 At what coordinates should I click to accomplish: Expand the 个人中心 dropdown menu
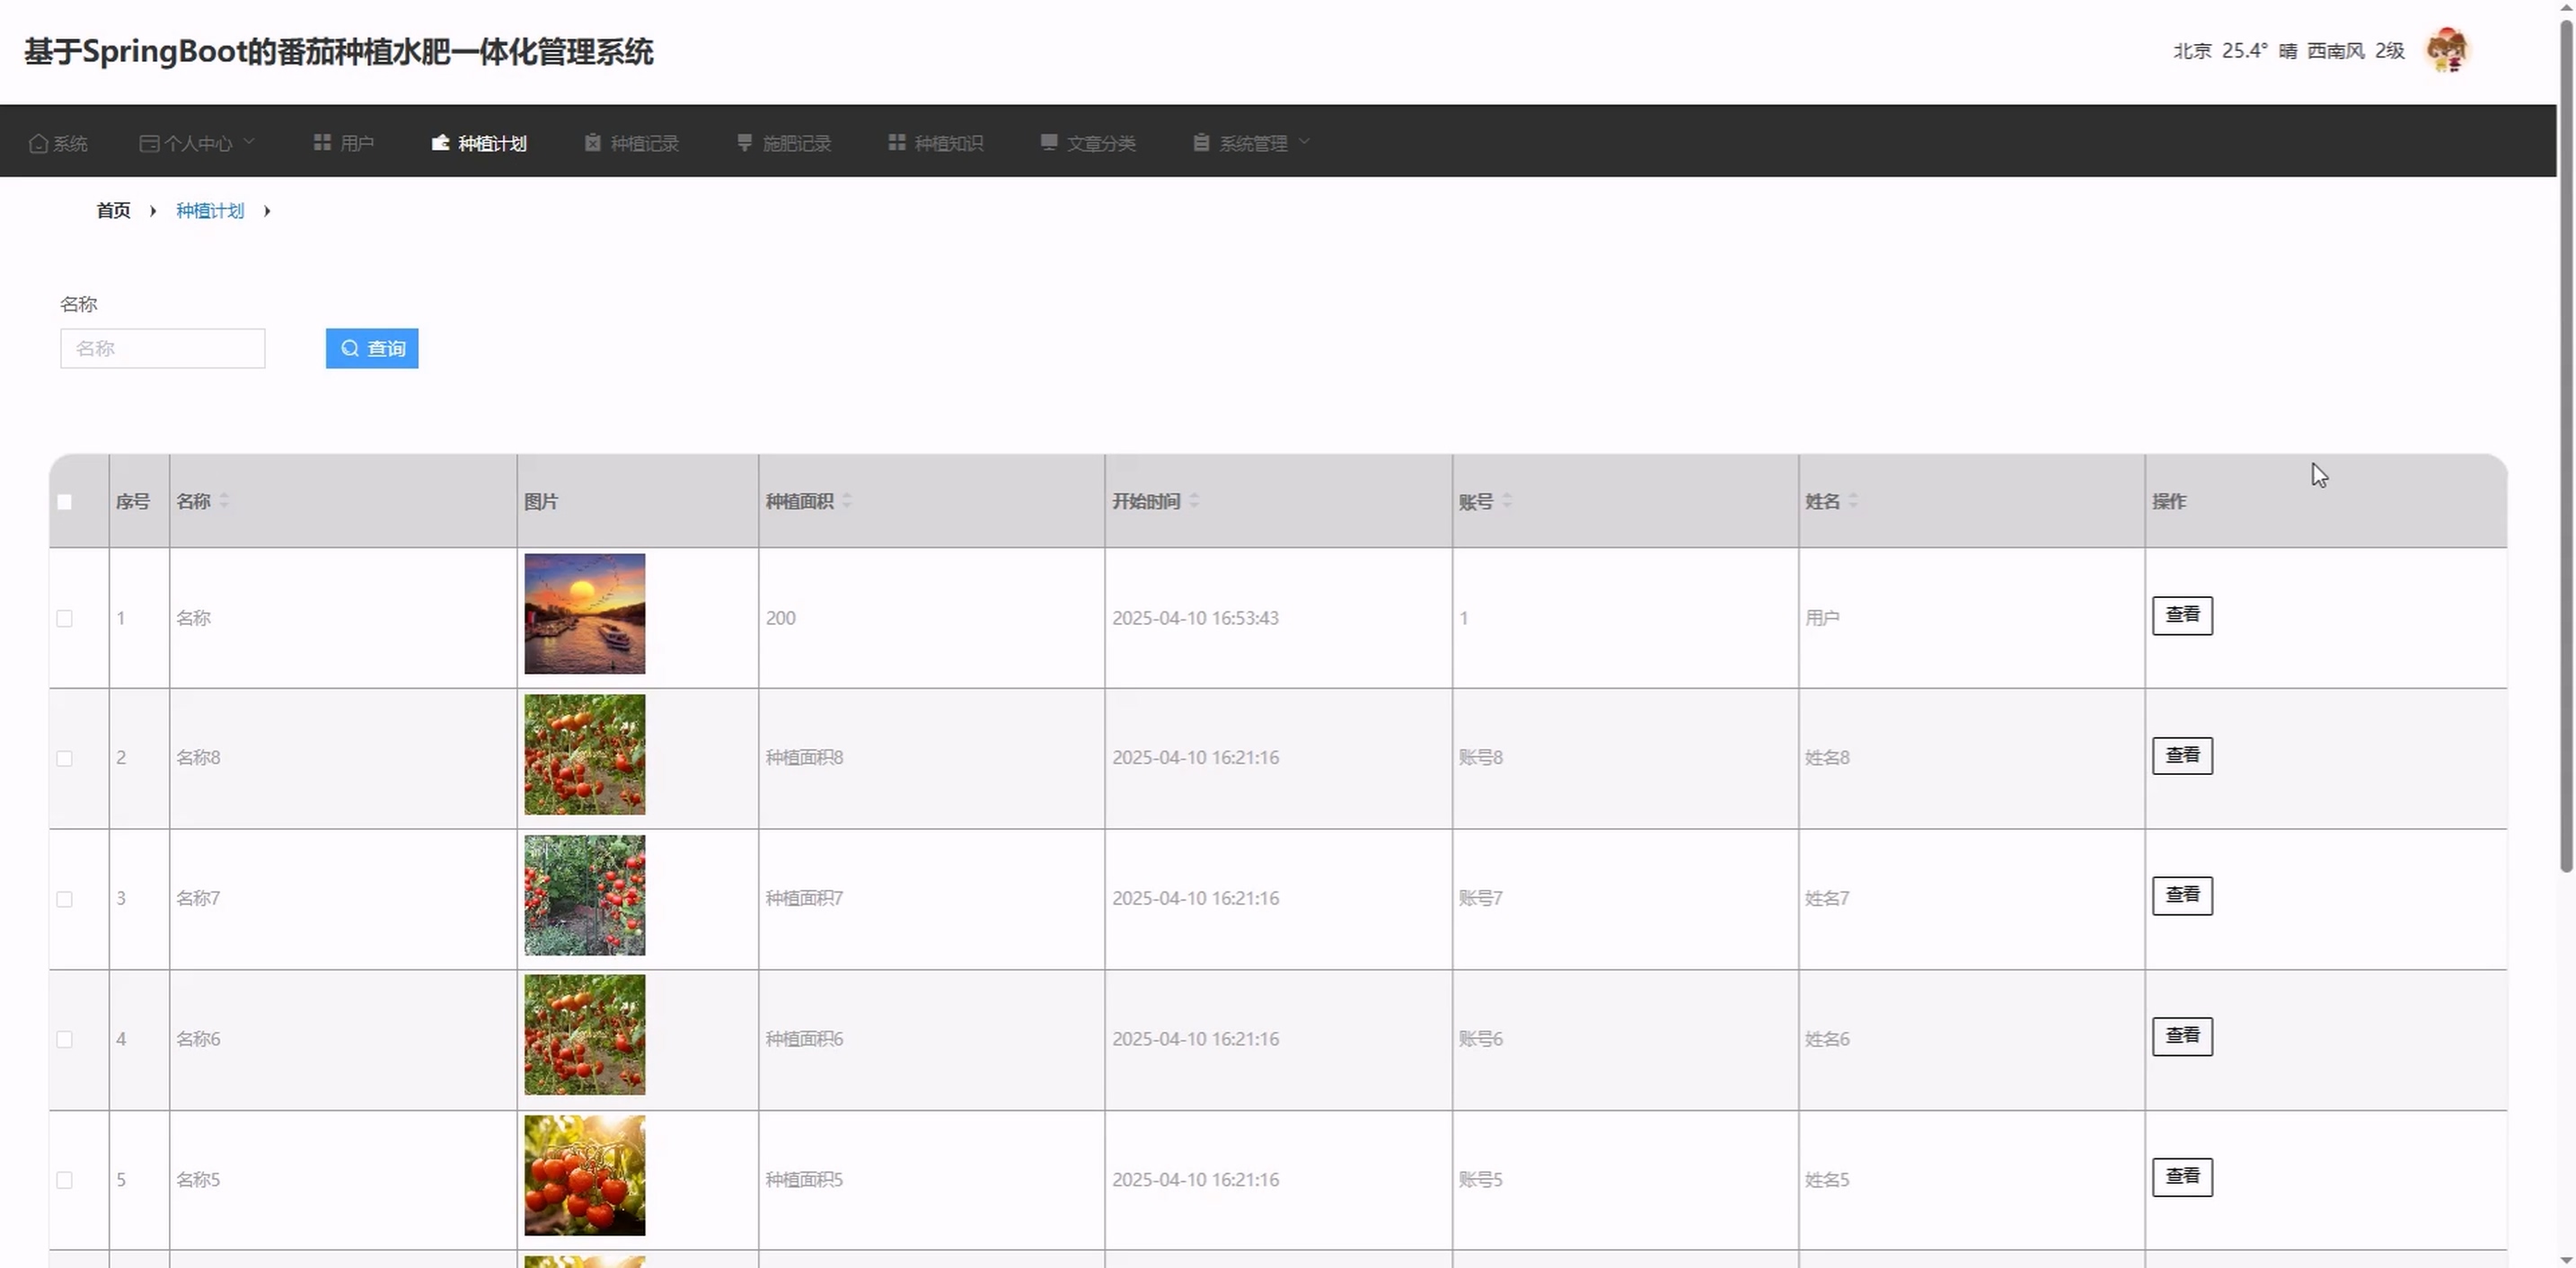pos(198,143)
